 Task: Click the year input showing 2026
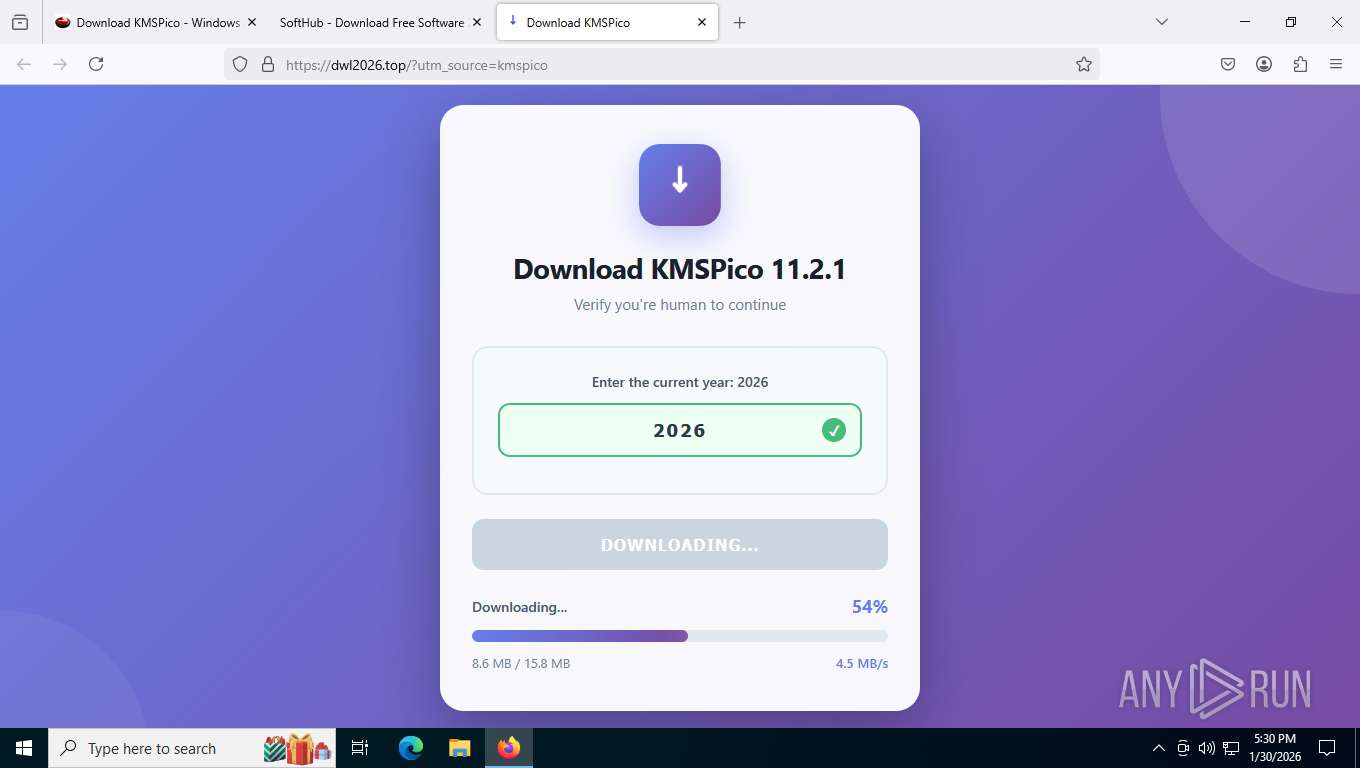tap(680, 430)
